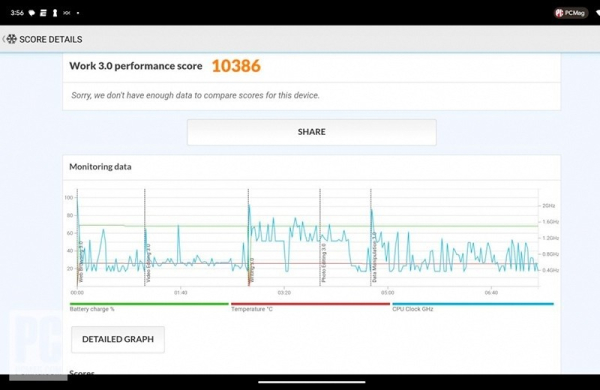Click the 2GHz right axis label
Viewport: 600px width, 390px height.
pos(549,206)
